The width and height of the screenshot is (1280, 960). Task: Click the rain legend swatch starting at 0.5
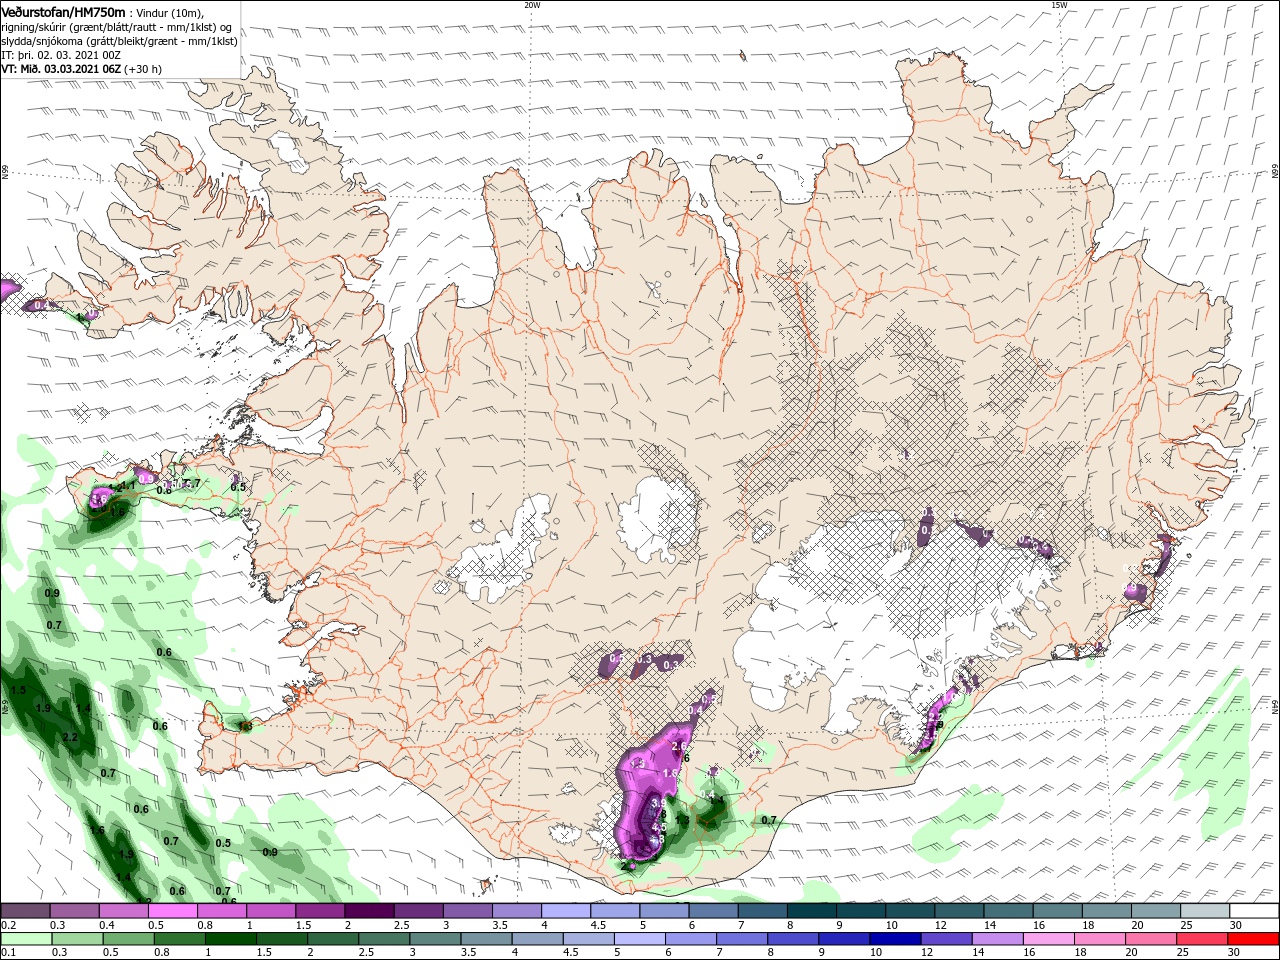[128, 939]
